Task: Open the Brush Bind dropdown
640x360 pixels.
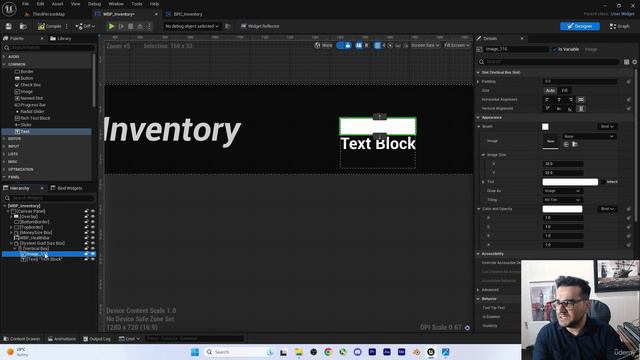Action: tap(607, 127)
